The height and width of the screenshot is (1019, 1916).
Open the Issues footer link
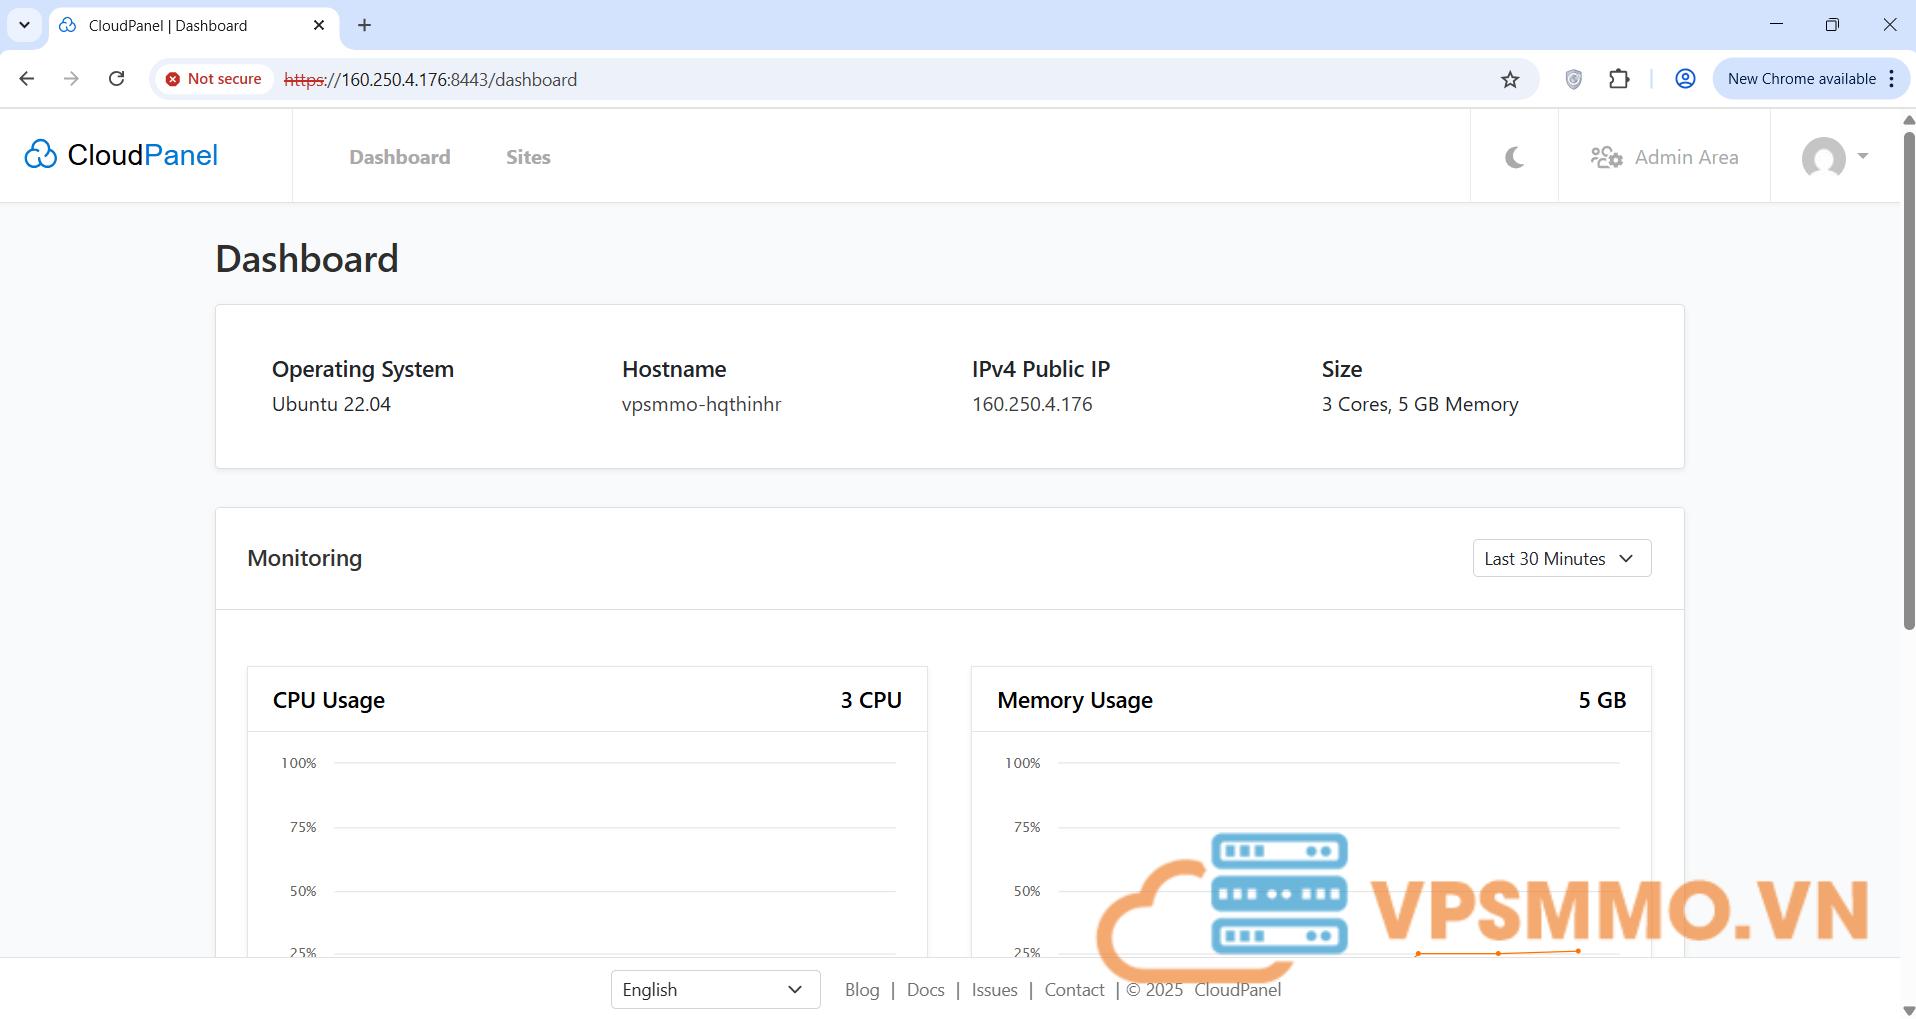(x=994, y=989)
